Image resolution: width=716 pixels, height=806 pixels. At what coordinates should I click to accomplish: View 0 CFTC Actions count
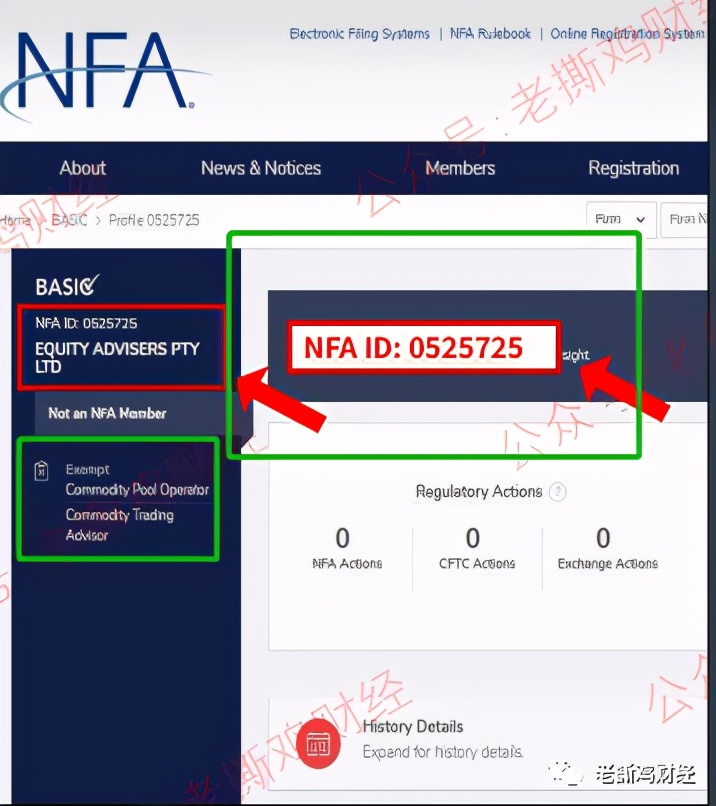coord(476,548)
